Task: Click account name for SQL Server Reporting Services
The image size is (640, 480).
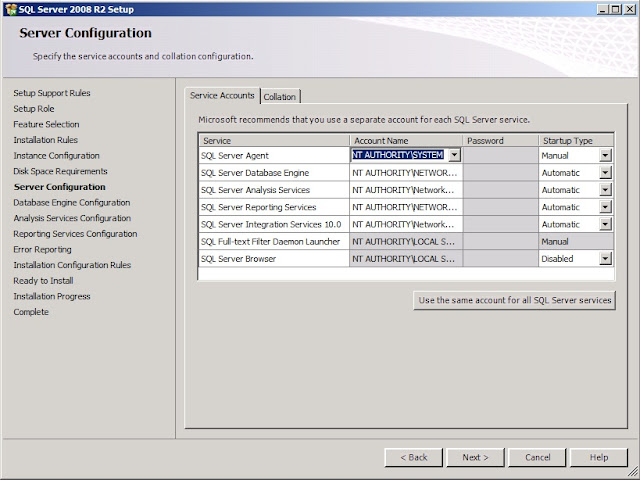Action: pyautogui.click(x=406, y=207)
